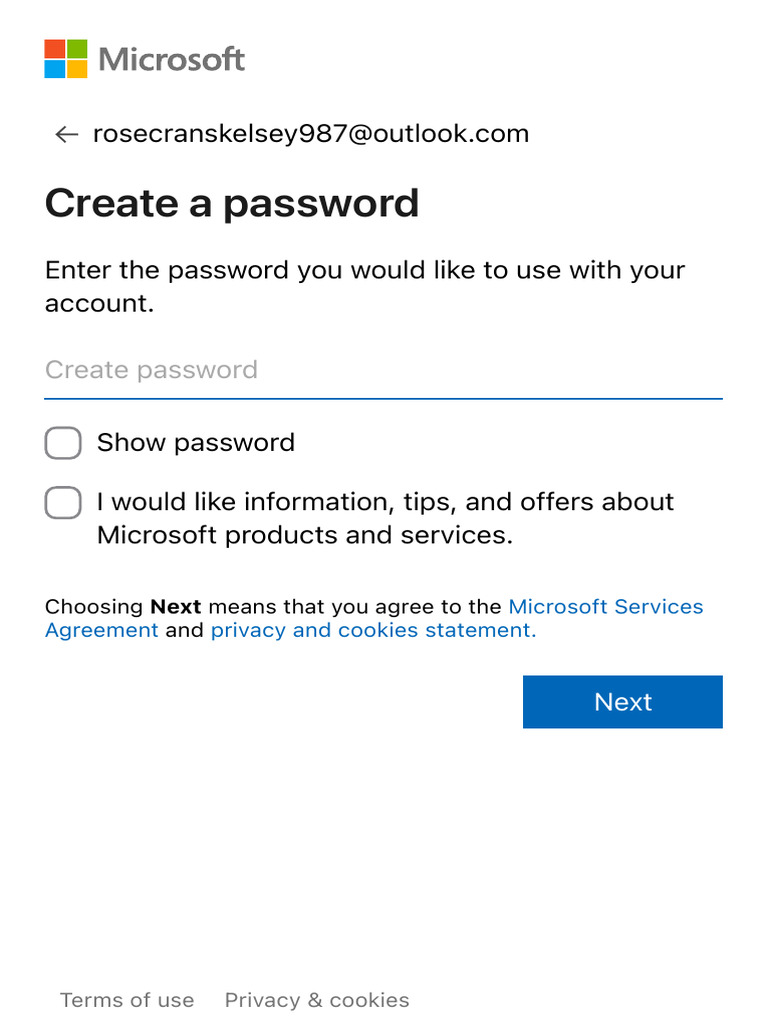This screenshot has height=1024, width=768.
Task: Click the rosecranskelsey987@outlook.com email address
Action: (311, 134)
